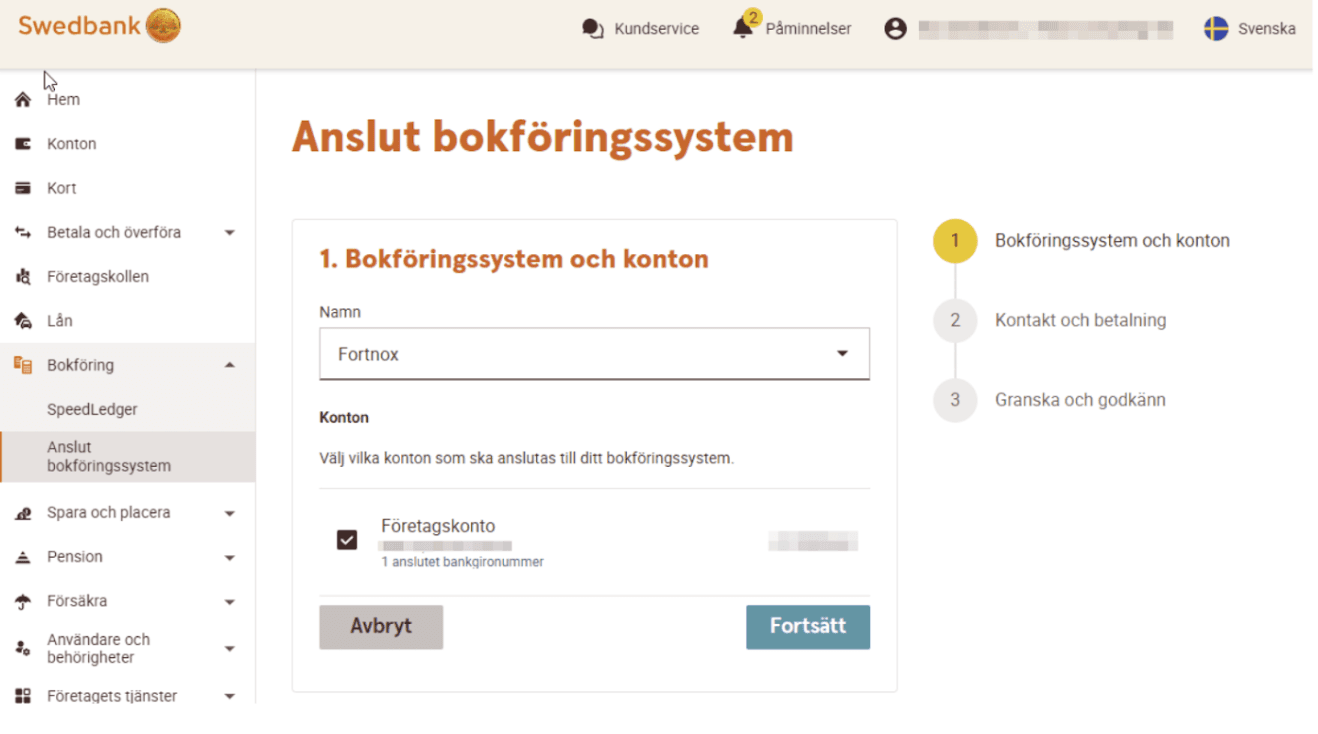
Task: Expand the Pension menu arrow
Action: click(229, 558)
